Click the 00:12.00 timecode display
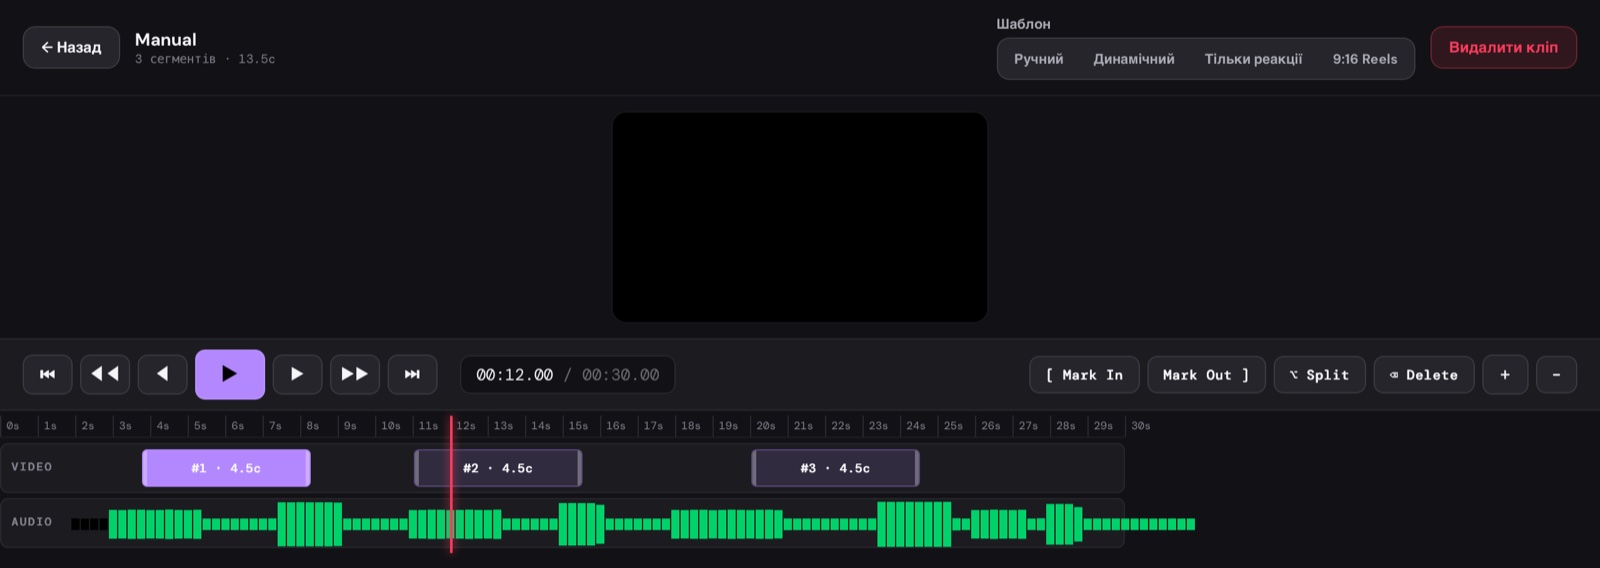 pos(514,375)
